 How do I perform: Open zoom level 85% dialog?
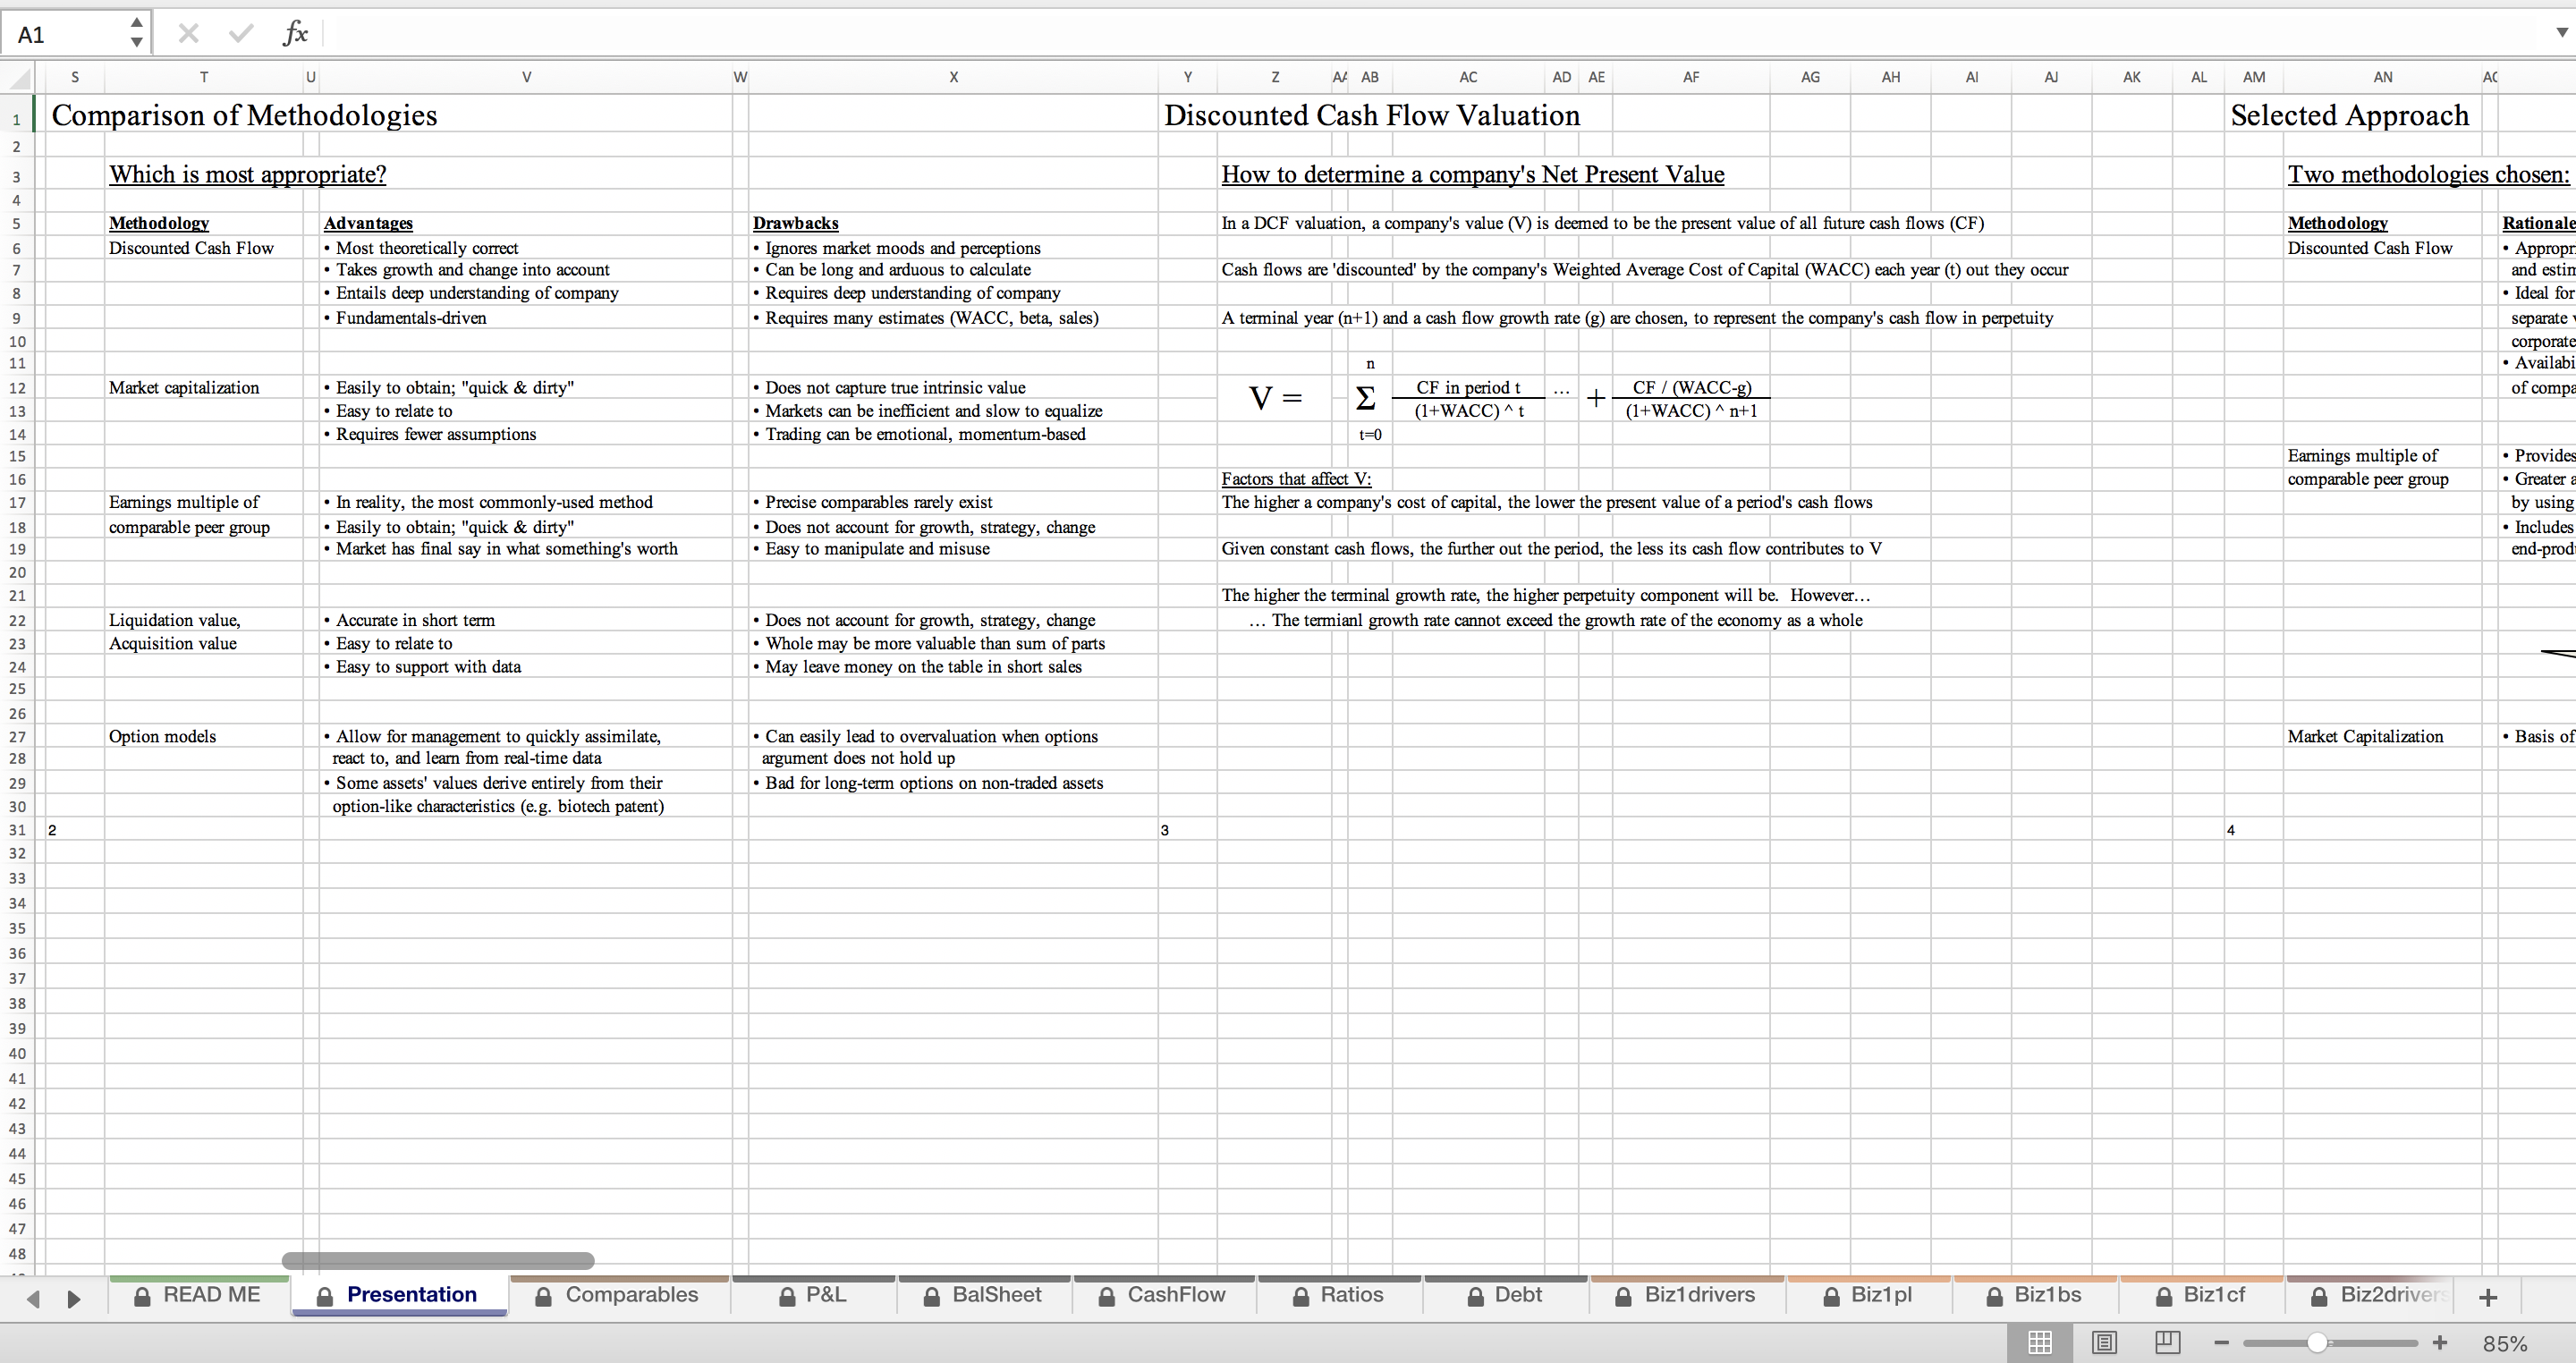[x=2505, y=1344]
